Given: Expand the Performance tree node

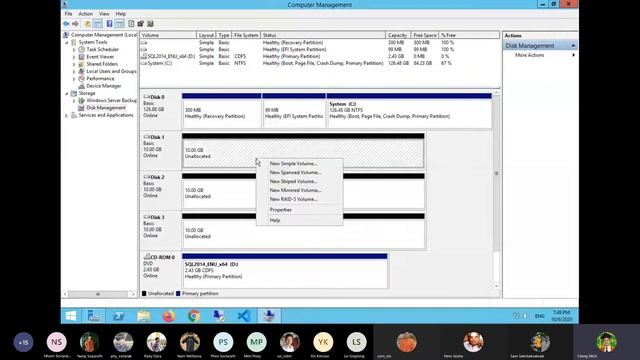Looking at the screenshot, I should (x=74, y=79).
